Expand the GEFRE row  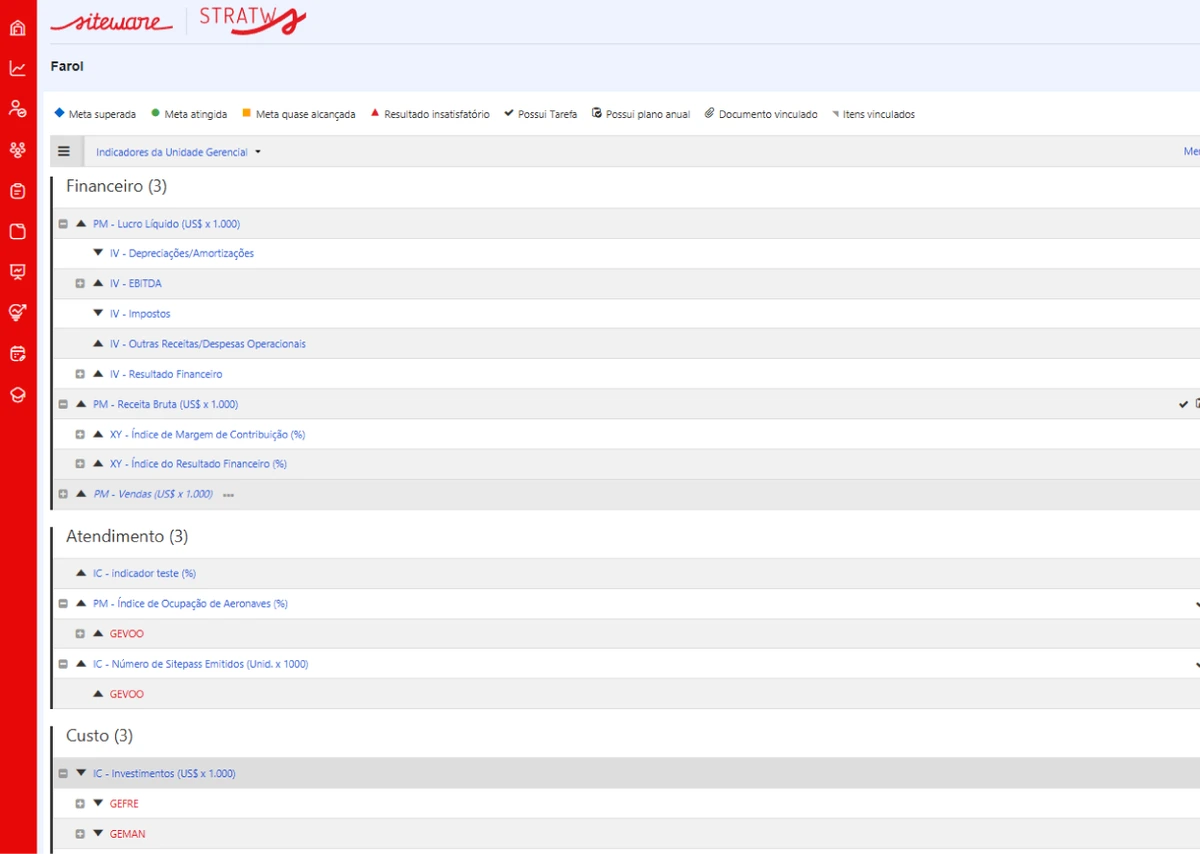point(80,804)
